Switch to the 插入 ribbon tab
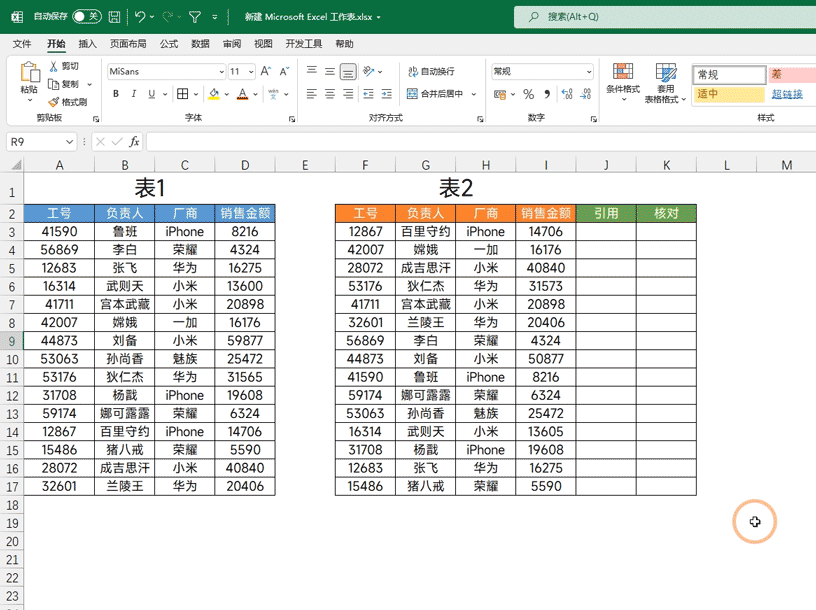Screen dimensions: 816x610 tap(88, 42)
